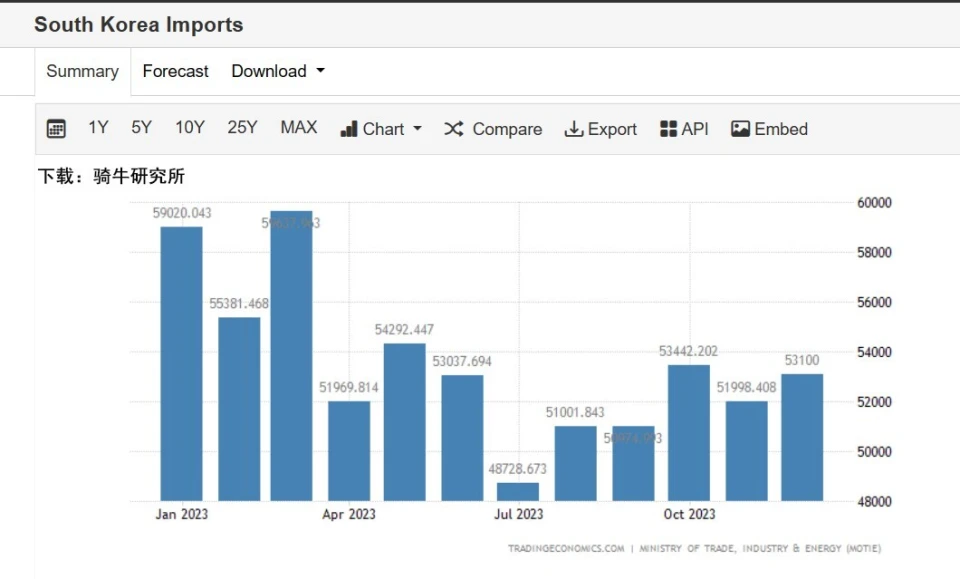Screen dimensions: 960x579
Task: Click the January 2023 bar 59020.043
Action: click(x=181, y=364)
